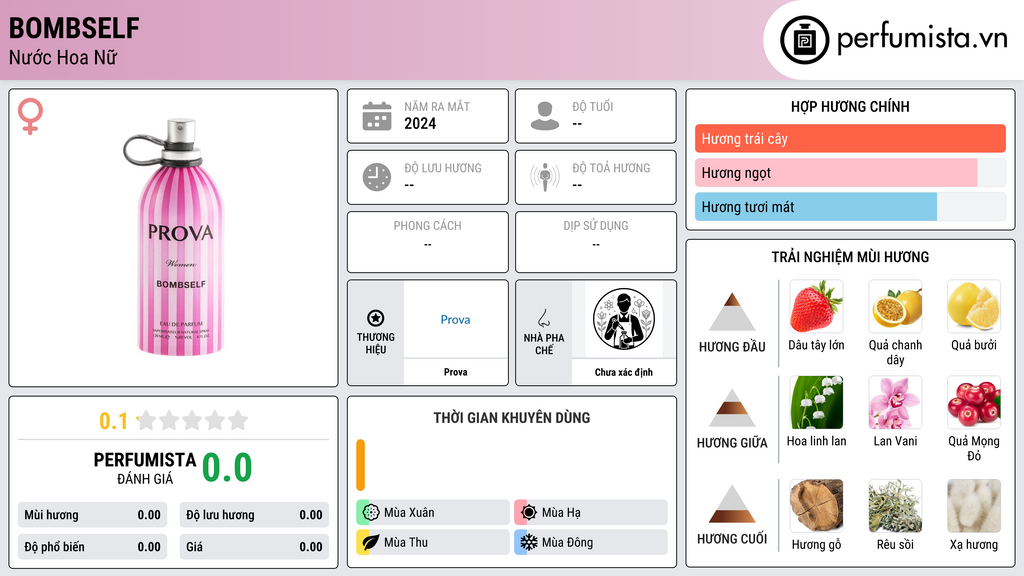Screen dimensions: 1024x576
Task: Click the perfumer illustration avatar
Action: point(624,319)
